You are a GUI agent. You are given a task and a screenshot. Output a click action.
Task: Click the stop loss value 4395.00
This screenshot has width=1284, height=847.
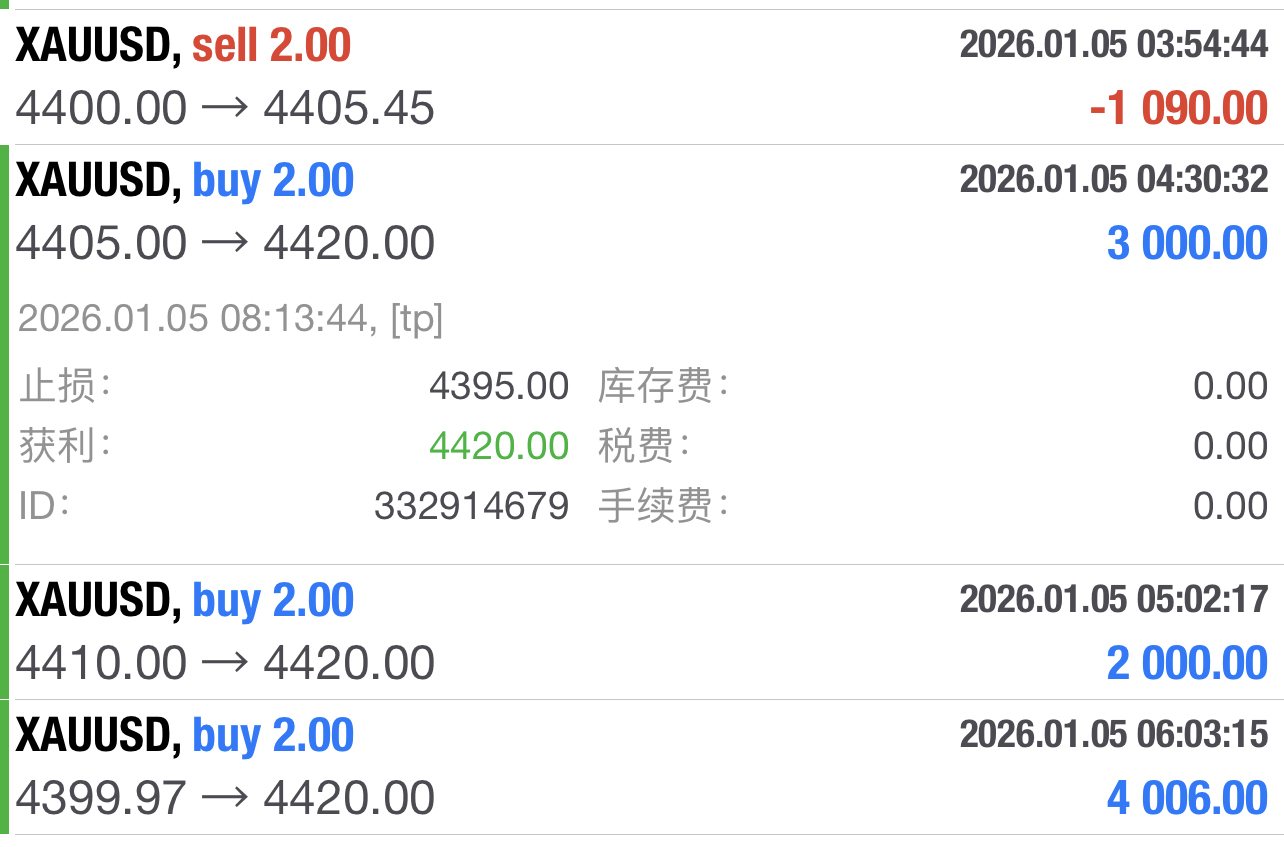(499, 386)
